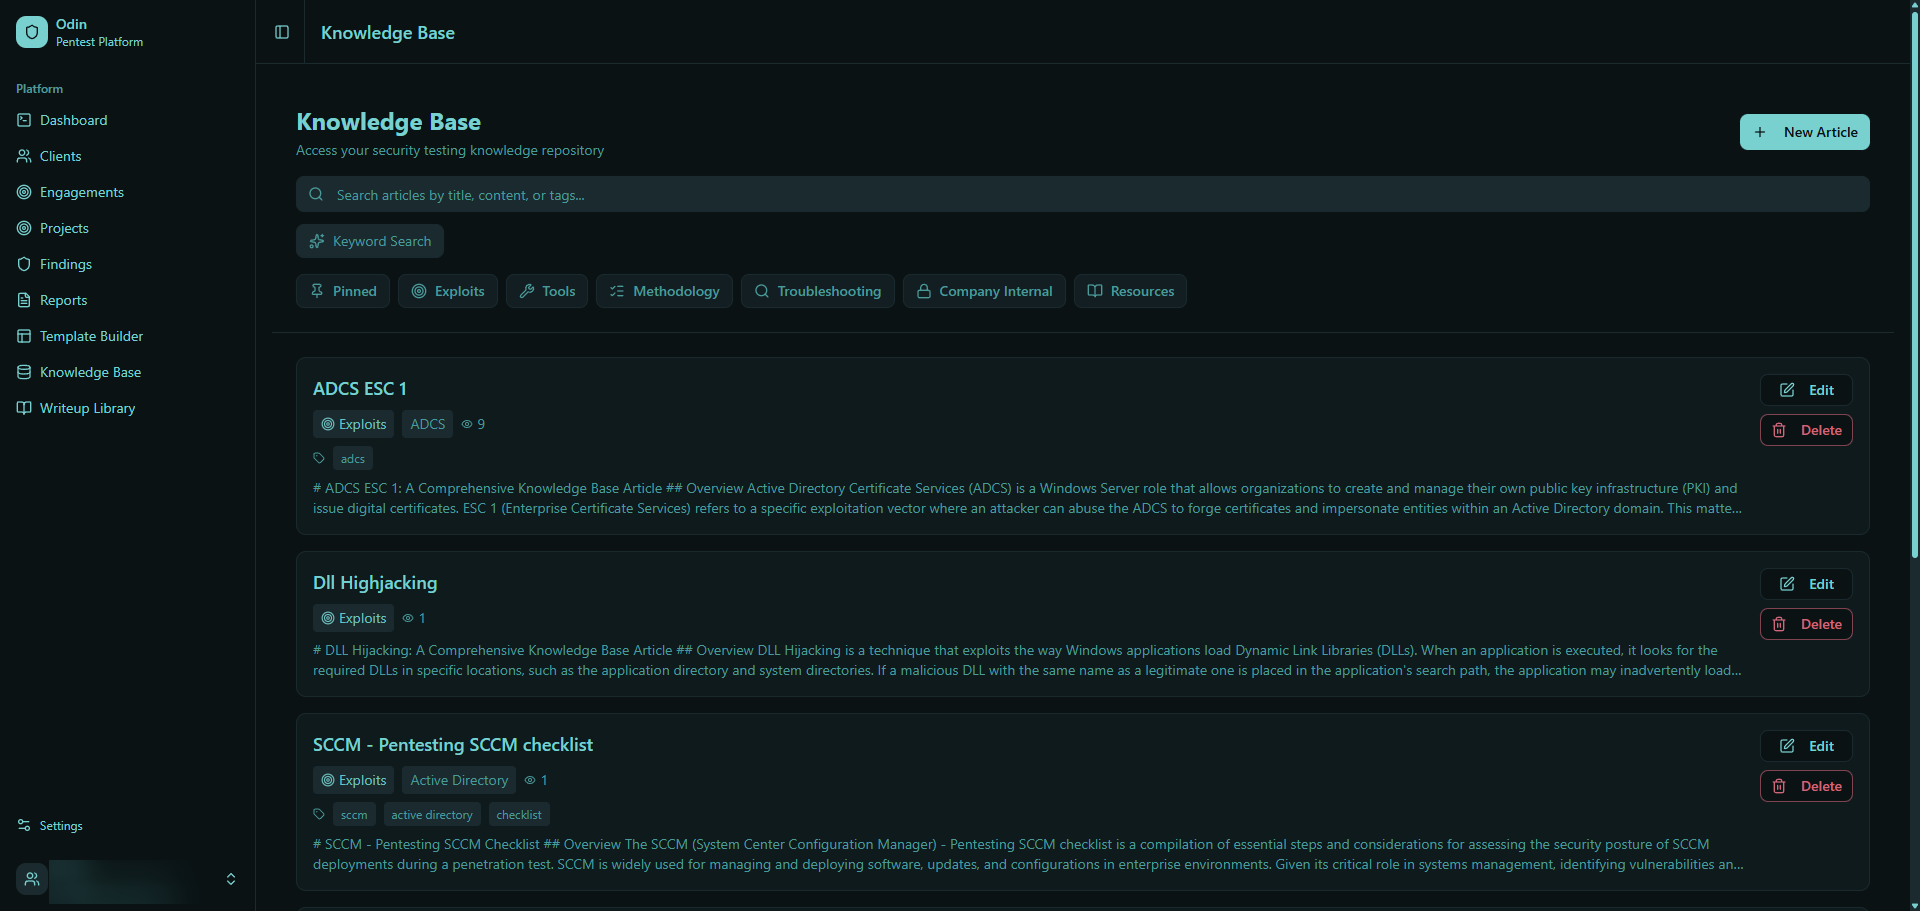Delete the SCCM Pentesting checklist article
Screen dimensions: 1920x911
tap(1806, 786)
